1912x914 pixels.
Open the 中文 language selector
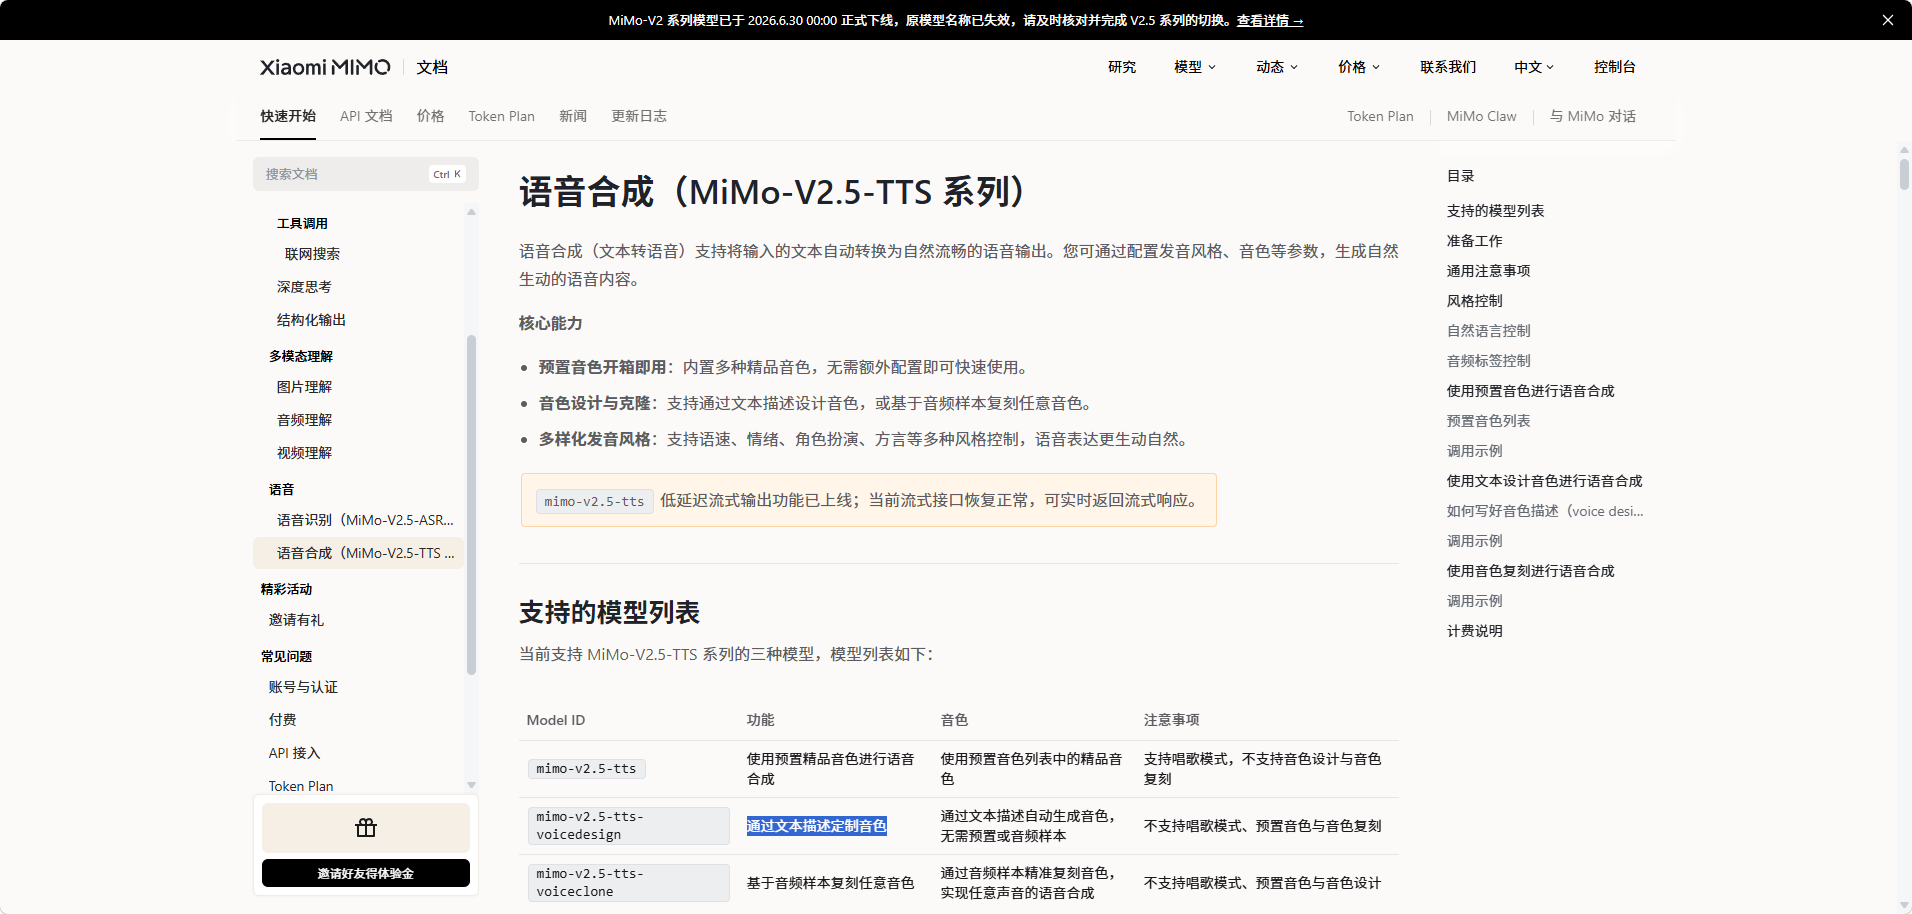click(x=1534, y=67)
